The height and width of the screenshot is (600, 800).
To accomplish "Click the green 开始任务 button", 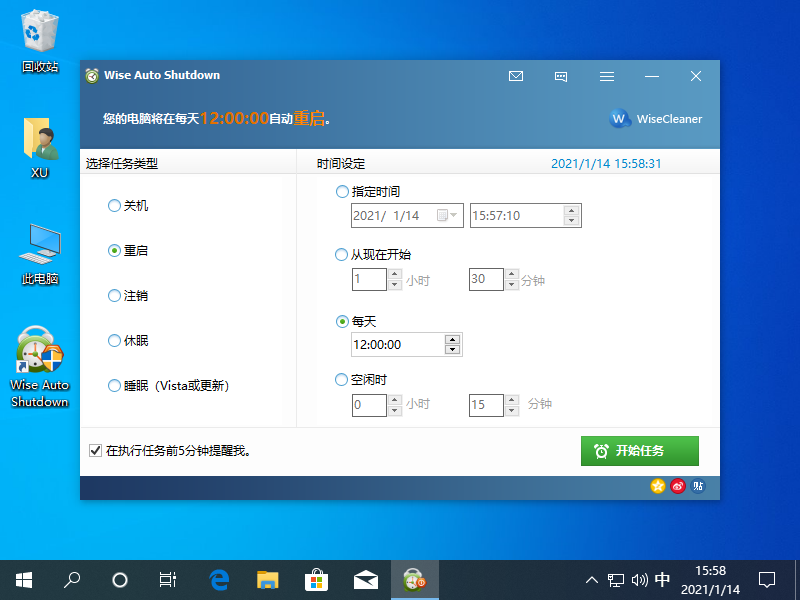I will point(639,451).
